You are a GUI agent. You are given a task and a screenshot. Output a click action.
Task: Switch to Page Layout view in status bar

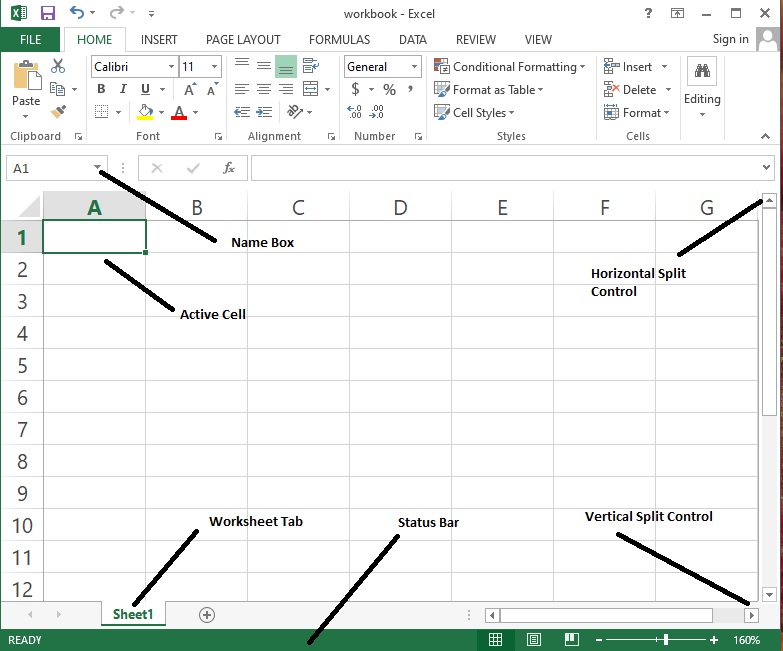coord(533,639)
